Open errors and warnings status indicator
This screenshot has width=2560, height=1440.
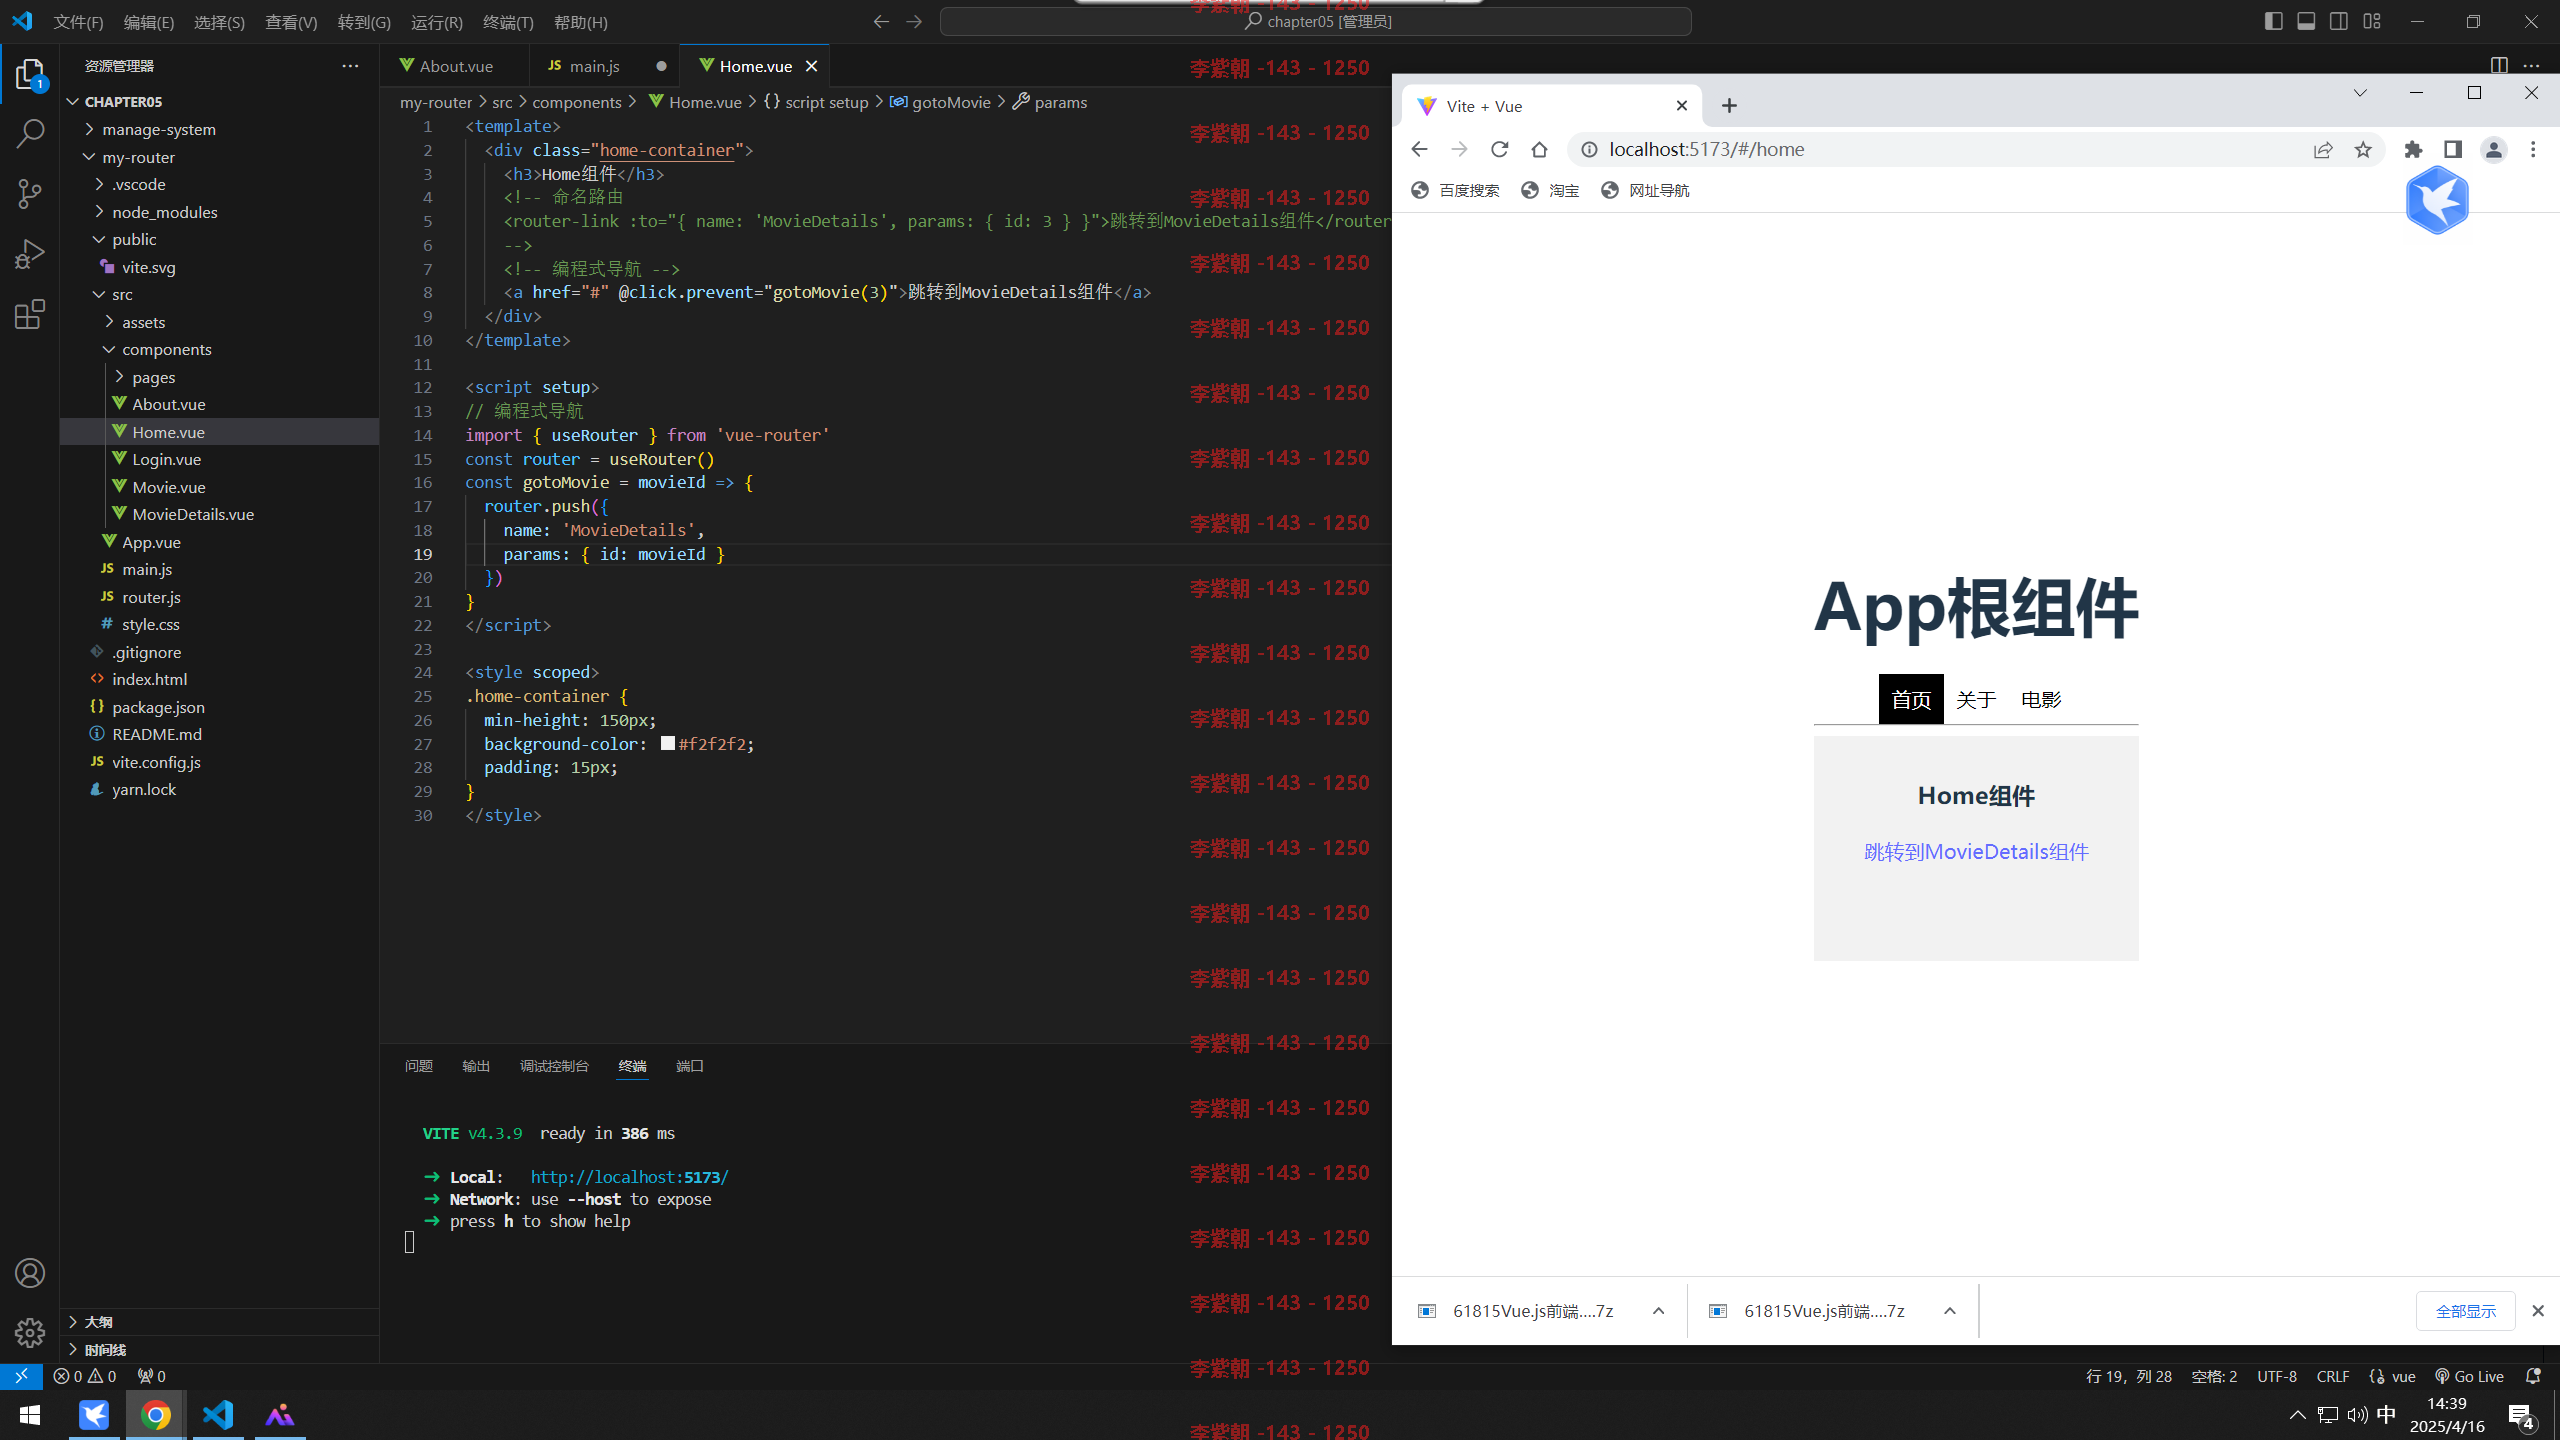85,1376
